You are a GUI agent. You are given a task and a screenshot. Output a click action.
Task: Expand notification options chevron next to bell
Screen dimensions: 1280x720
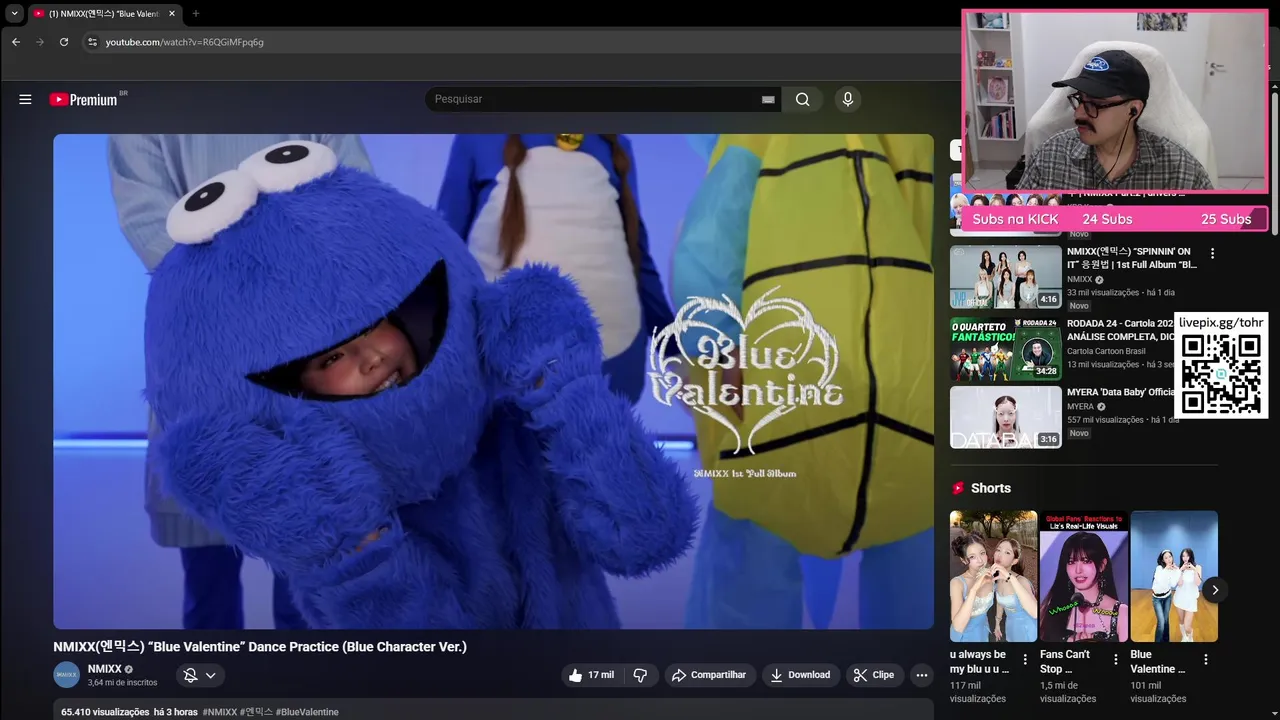point(211,675)
